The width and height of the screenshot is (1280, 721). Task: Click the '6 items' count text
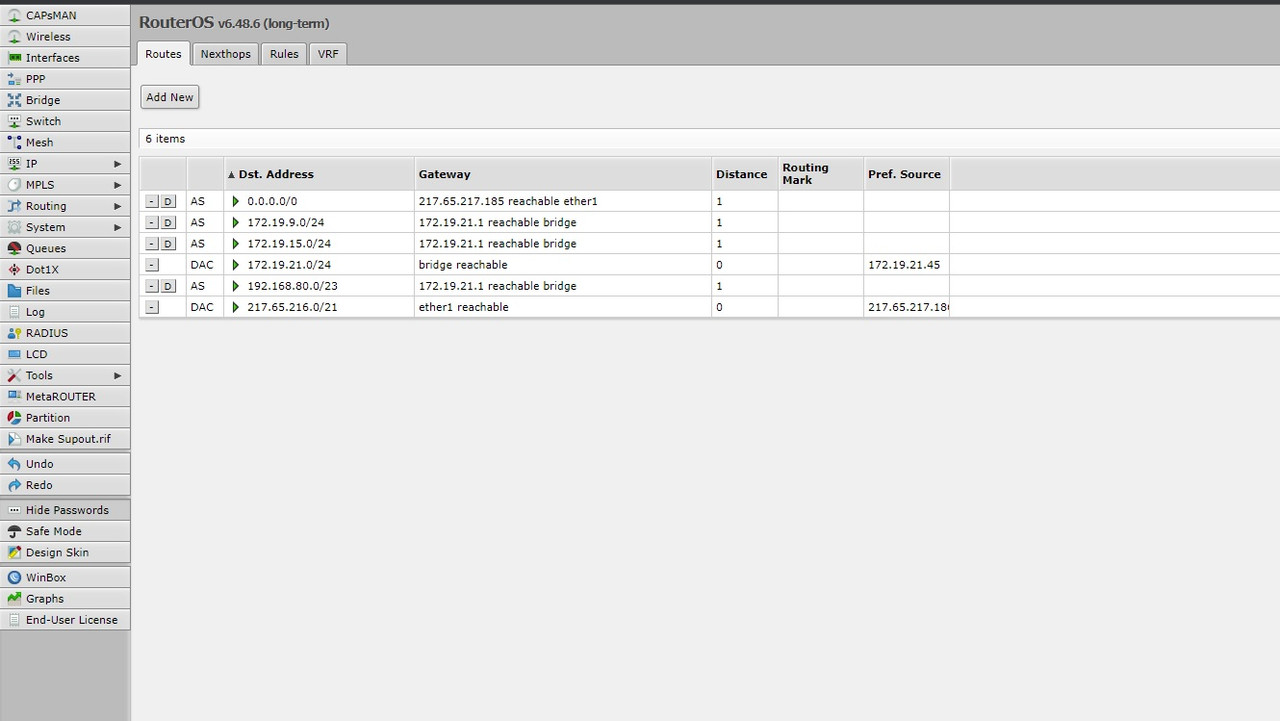(x=165, y=139)
